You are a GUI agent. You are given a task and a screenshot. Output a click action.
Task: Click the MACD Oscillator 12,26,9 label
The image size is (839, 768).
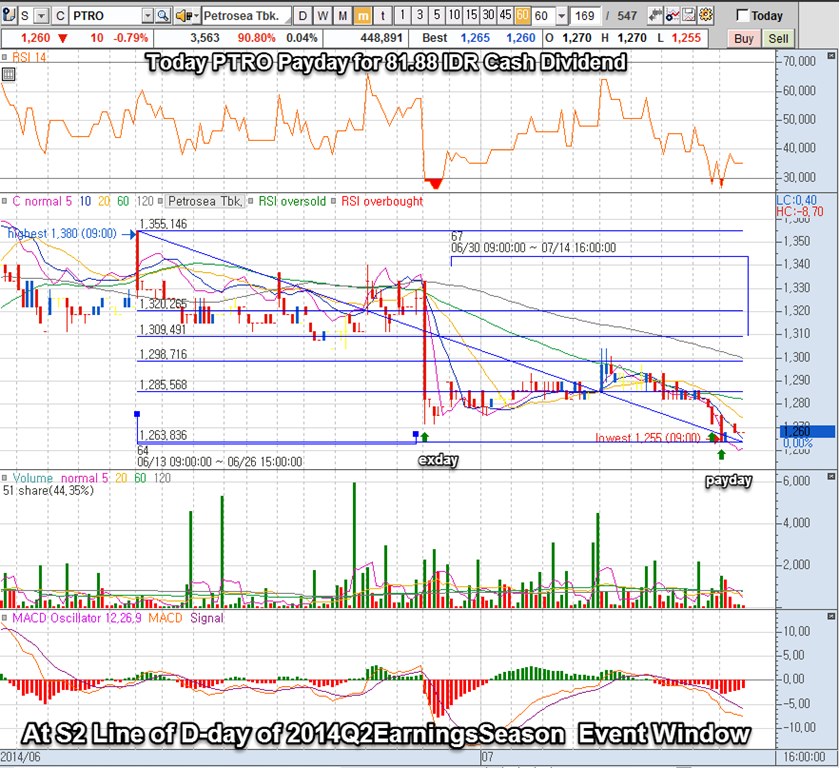[x=77, y=618]
